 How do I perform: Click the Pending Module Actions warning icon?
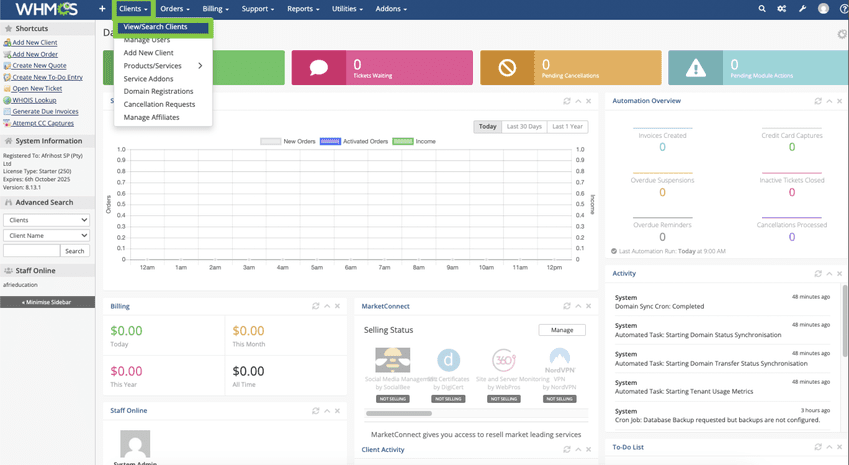(x=695, y=68)
